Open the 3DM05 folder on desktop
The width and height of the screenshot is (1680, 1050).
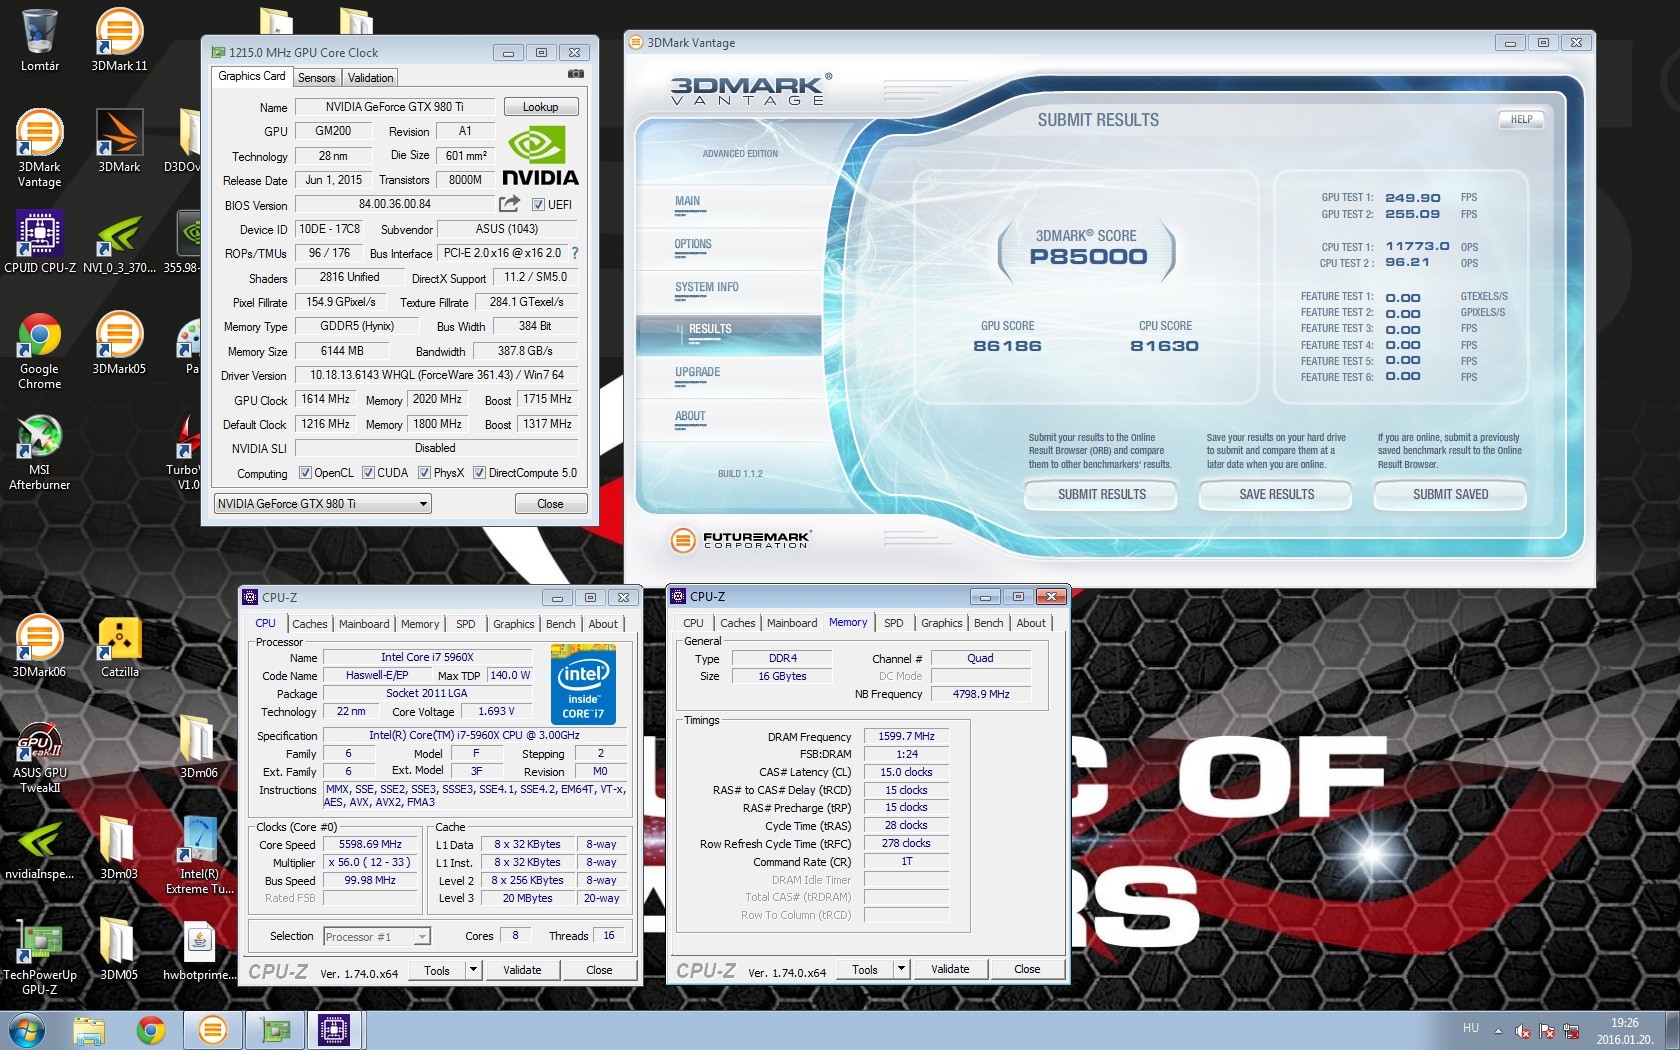(x=119, y=949)
